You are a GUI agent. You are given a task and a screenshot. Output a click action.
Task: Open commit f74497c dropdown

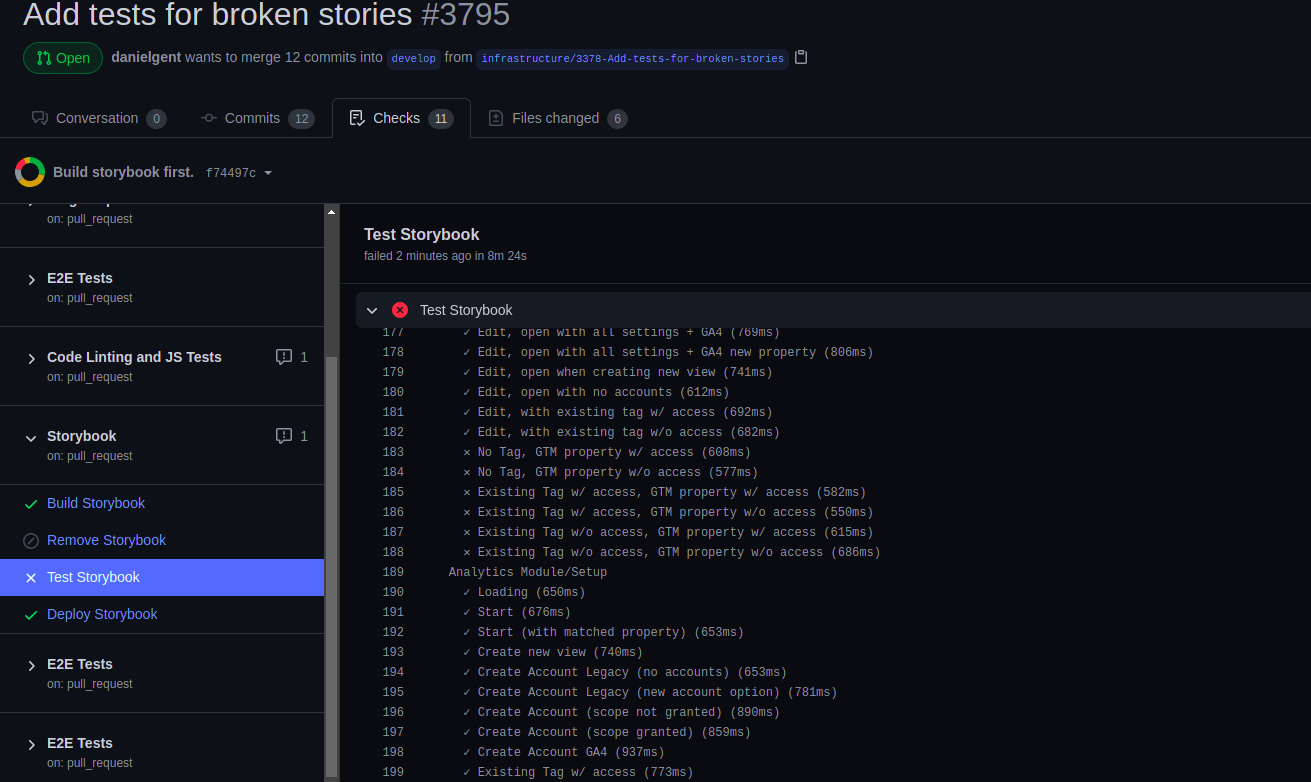tap(239, 173)
